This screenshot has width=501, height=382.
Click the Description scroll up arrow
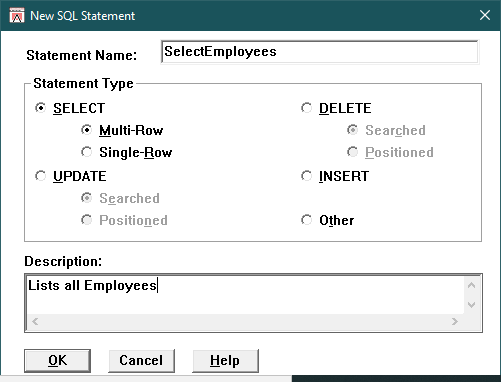point(471,285)
